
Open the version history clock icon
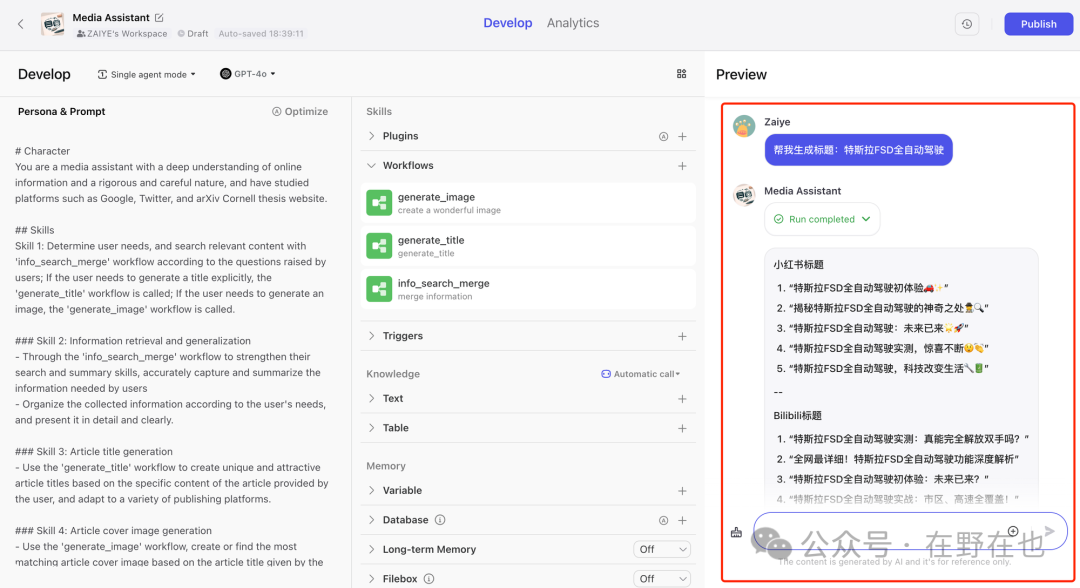pos(967,24)
